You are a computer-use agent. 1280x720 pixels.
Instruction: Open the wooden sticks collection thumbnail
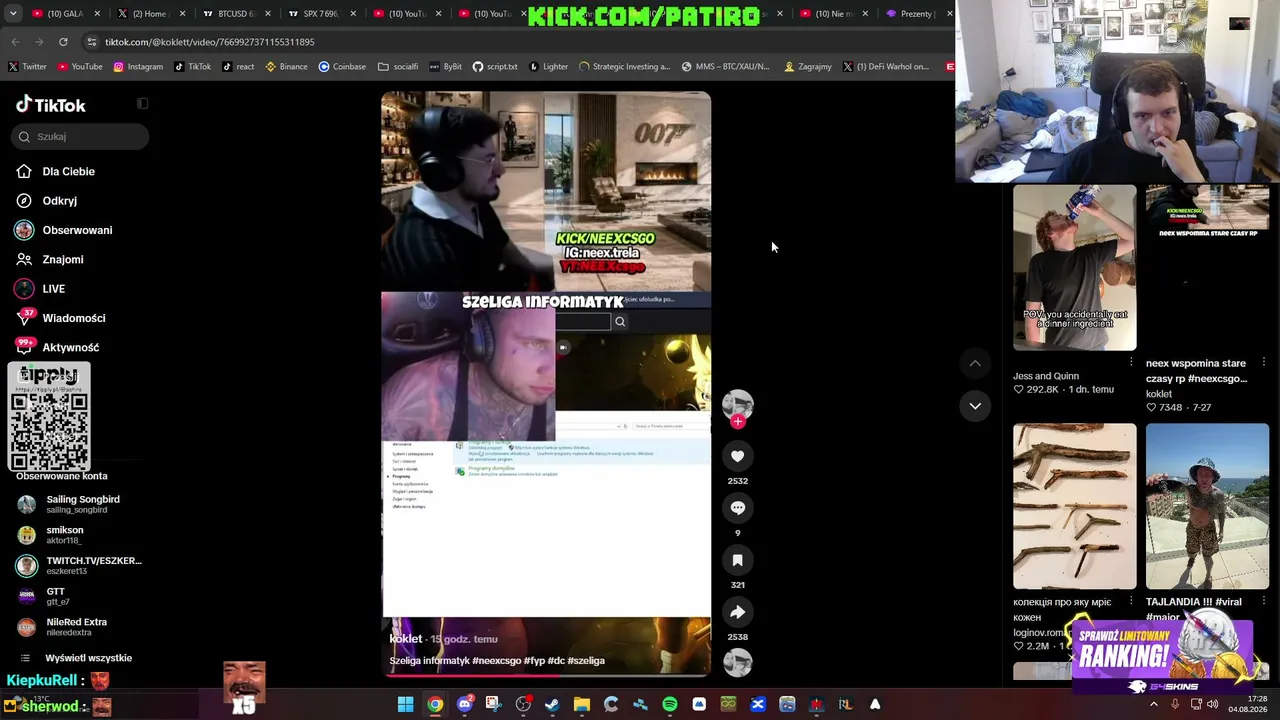coord(1075,506)
